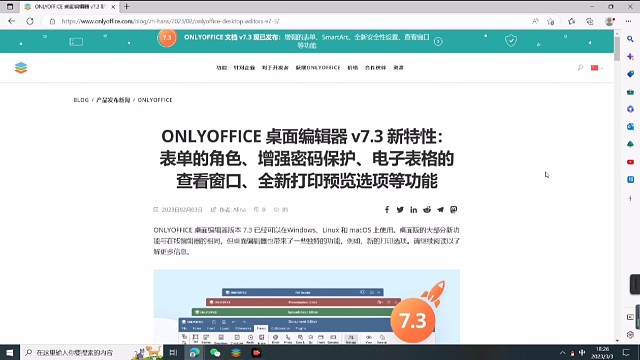Open Edge sidebar Shopping tag icon
640x360 pixels.
(630, 74)
